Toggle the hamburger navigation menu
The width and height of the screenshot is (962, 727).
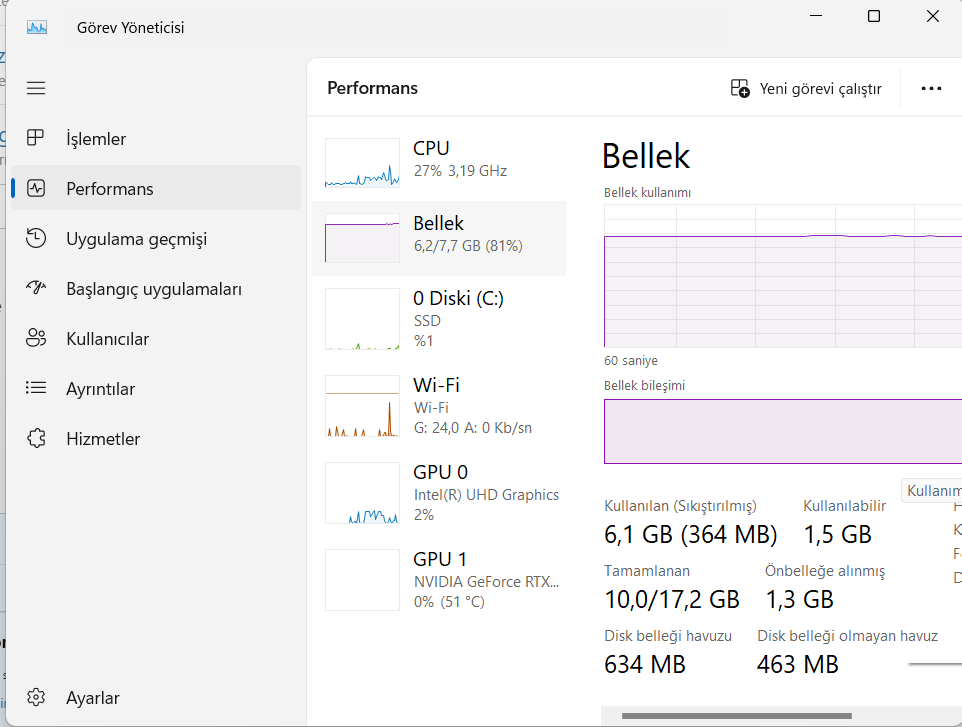point(36,88)
